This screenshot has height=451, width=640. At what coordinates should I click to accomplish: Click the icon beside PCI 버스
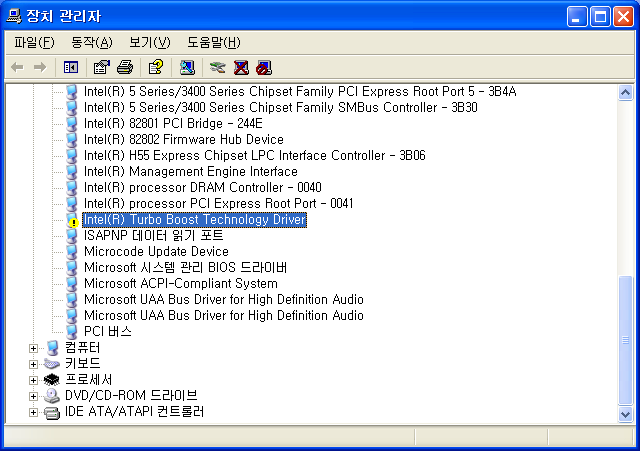(x=72, y=332)
